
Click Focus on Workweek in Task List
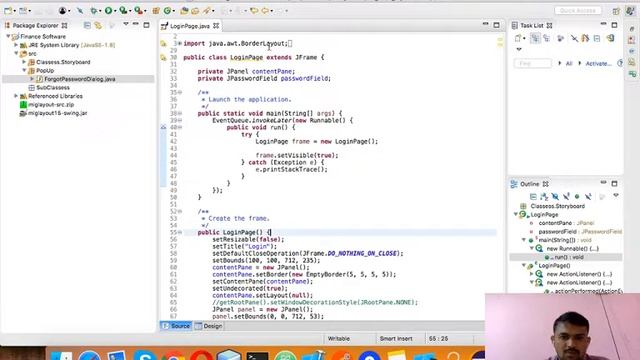561,38
